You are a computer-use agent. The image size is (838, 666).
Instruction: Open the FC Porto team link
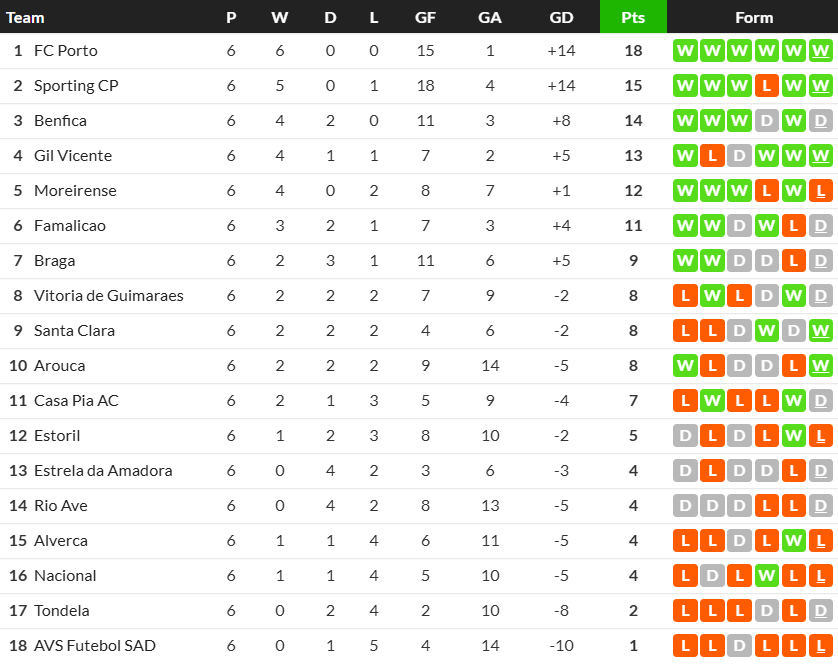point(66,51)
